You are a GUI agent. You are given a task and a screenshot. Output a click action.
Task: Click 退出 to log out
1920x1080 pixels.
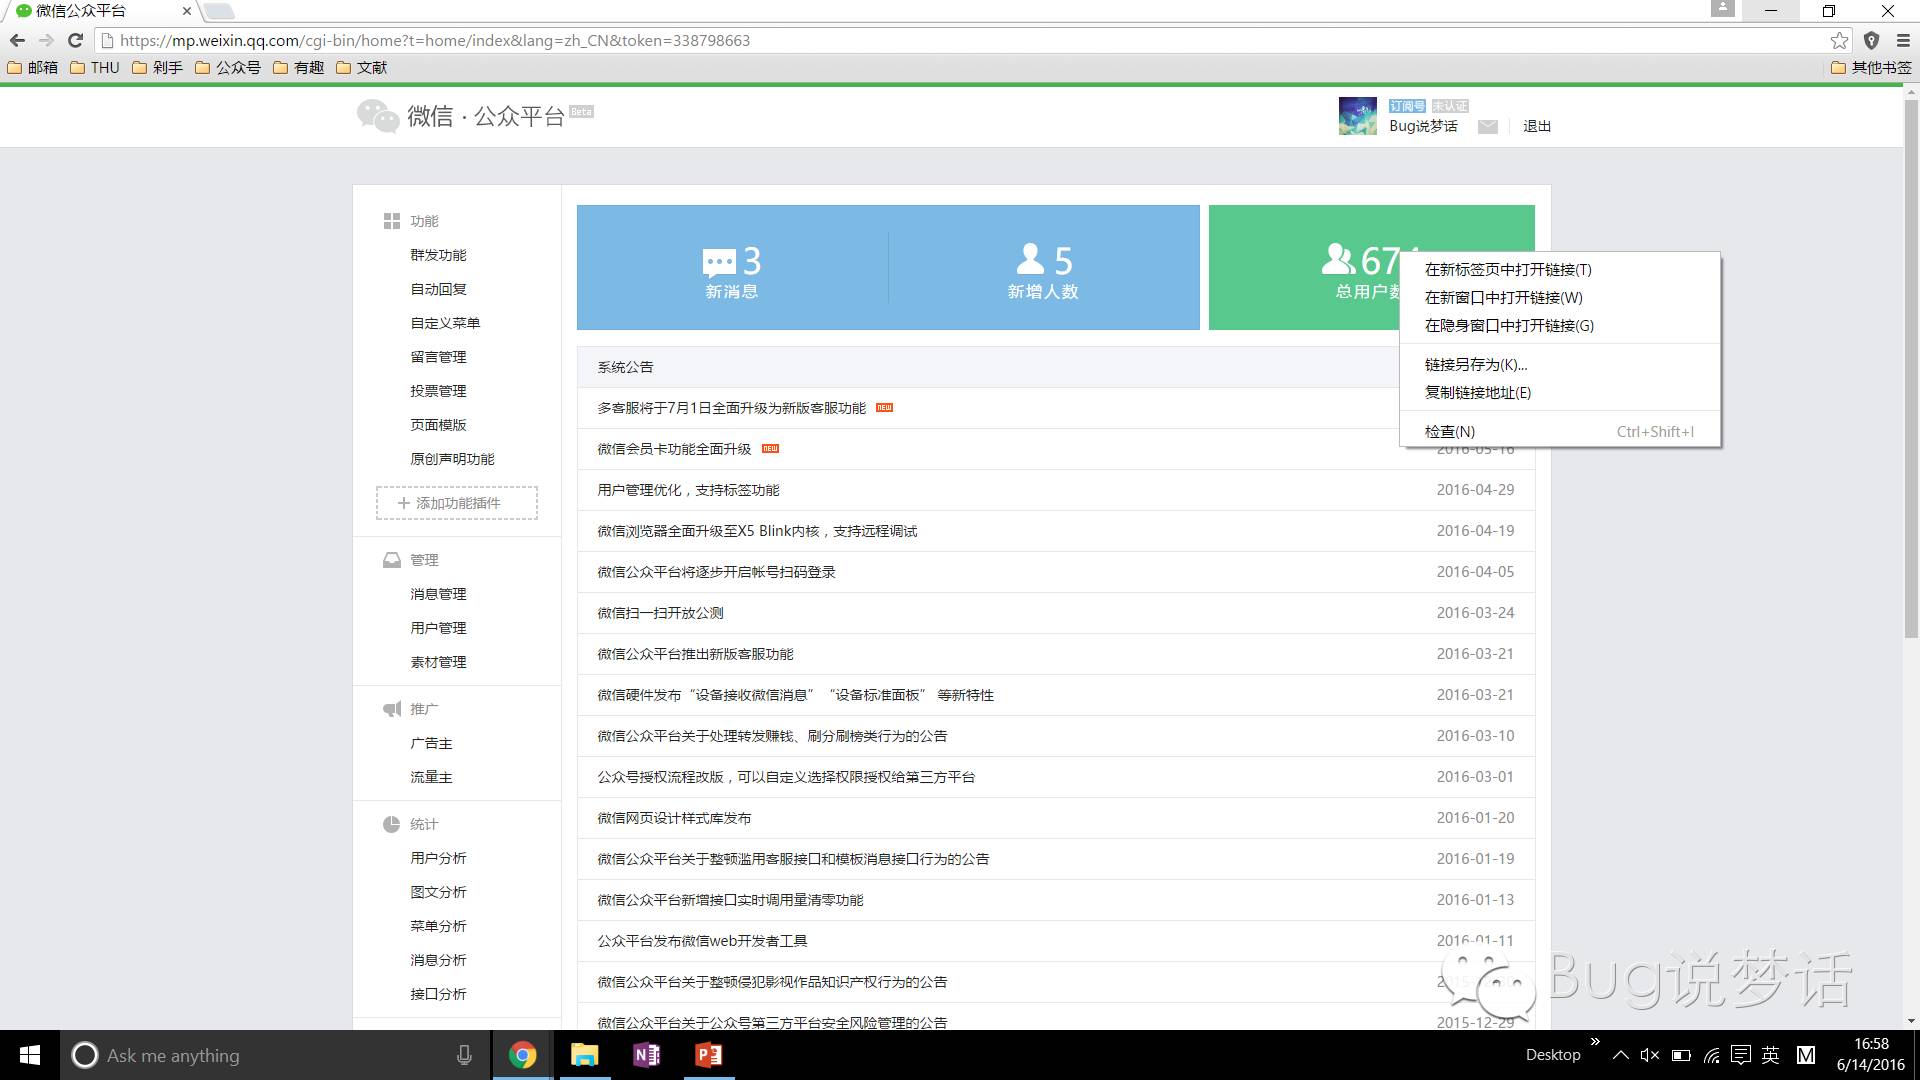1536,126
